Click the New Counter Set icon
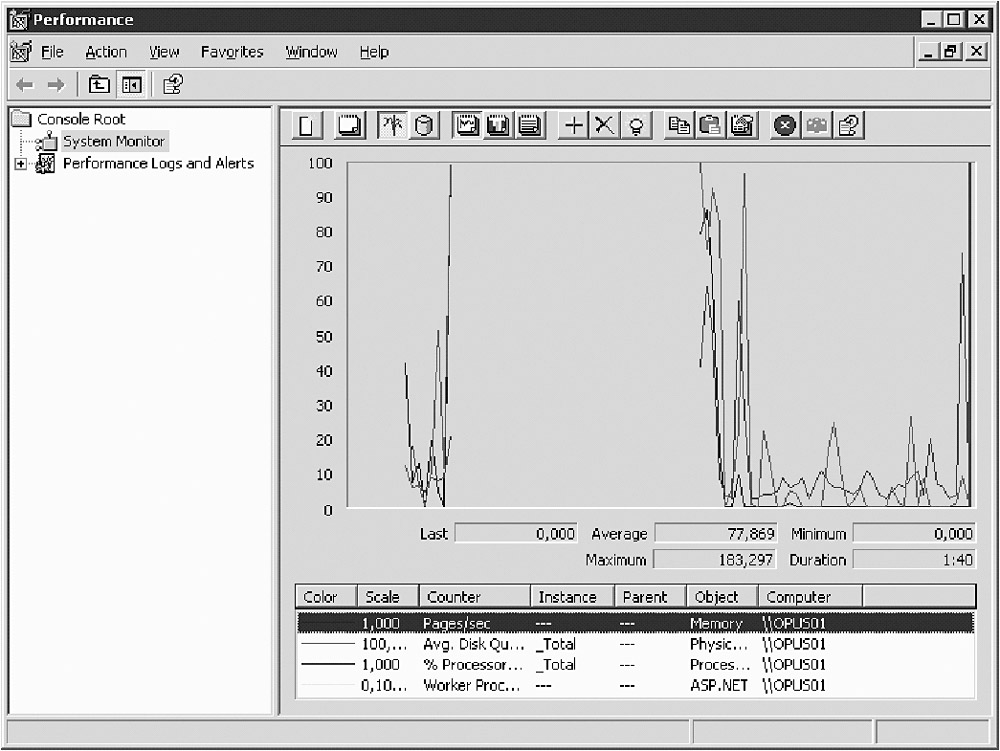The height and width of the screenshot is (751, 1000). click(307, 126)
